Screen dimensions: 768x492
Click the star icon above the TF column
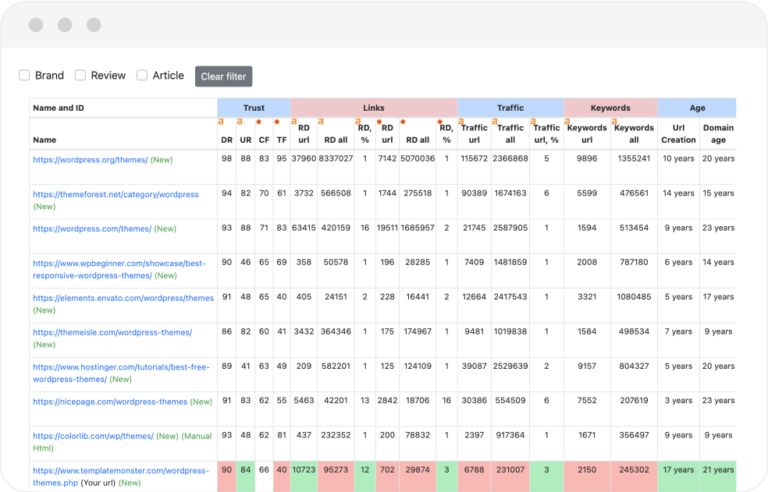pos(277,122)
